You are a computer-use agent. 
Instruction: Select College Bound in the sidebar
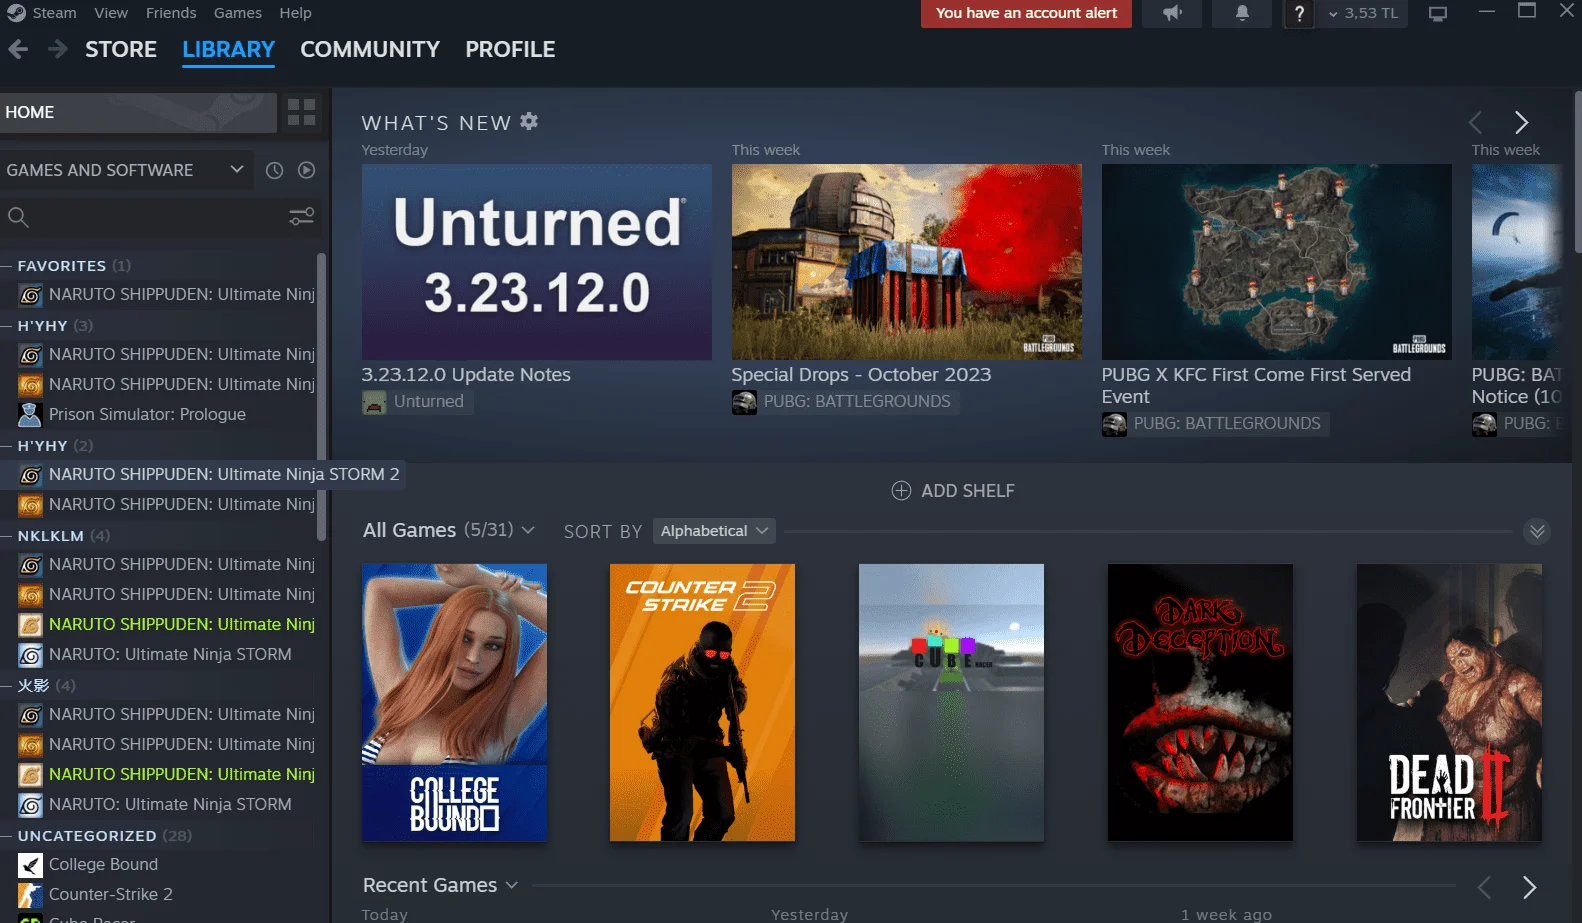point(103,864)
